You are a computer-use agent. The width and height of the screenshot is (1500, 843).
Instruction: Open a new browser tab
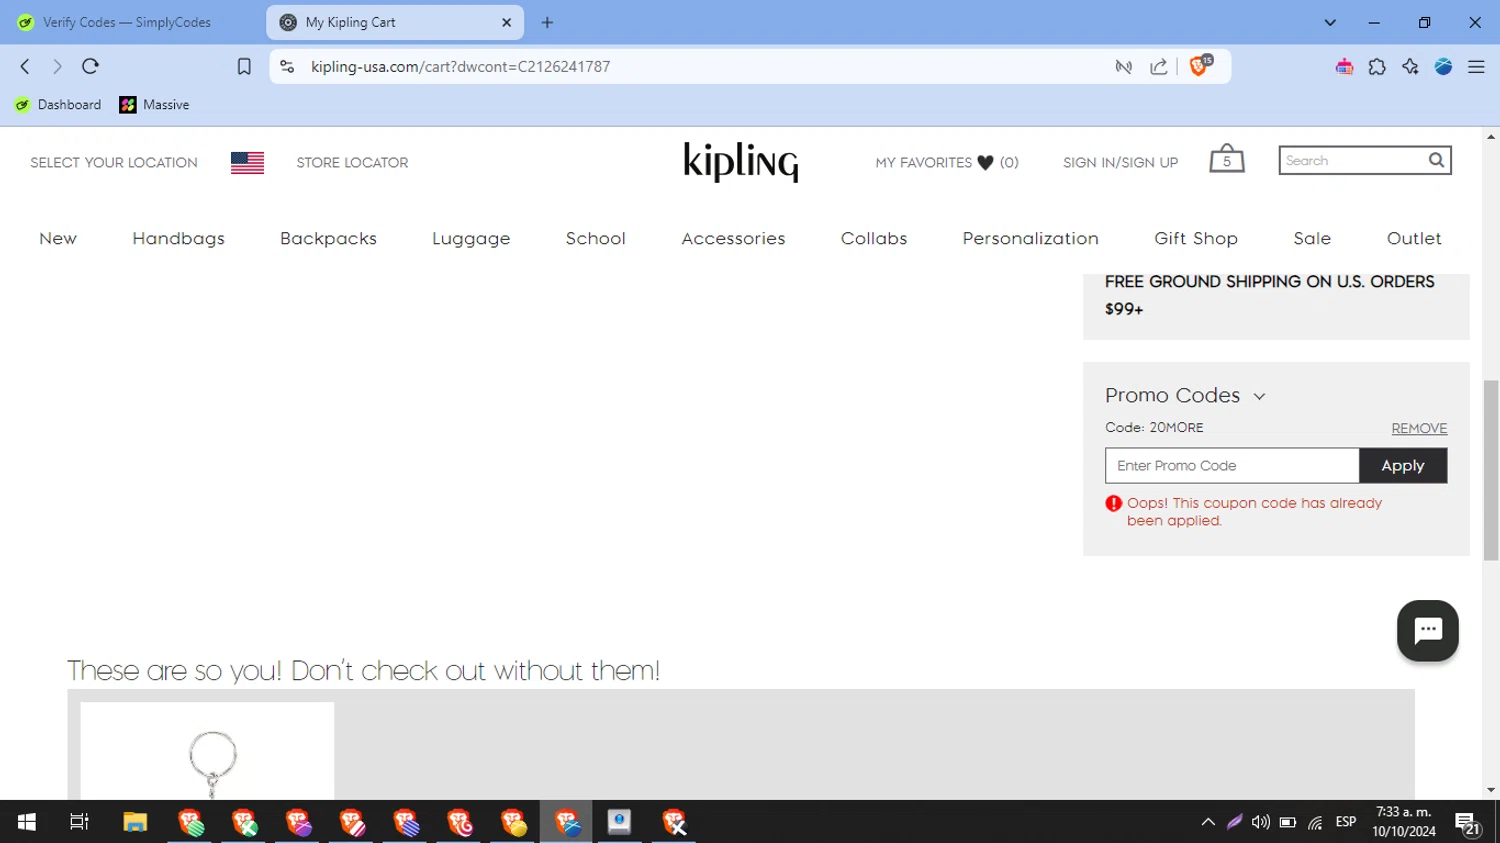547,22
